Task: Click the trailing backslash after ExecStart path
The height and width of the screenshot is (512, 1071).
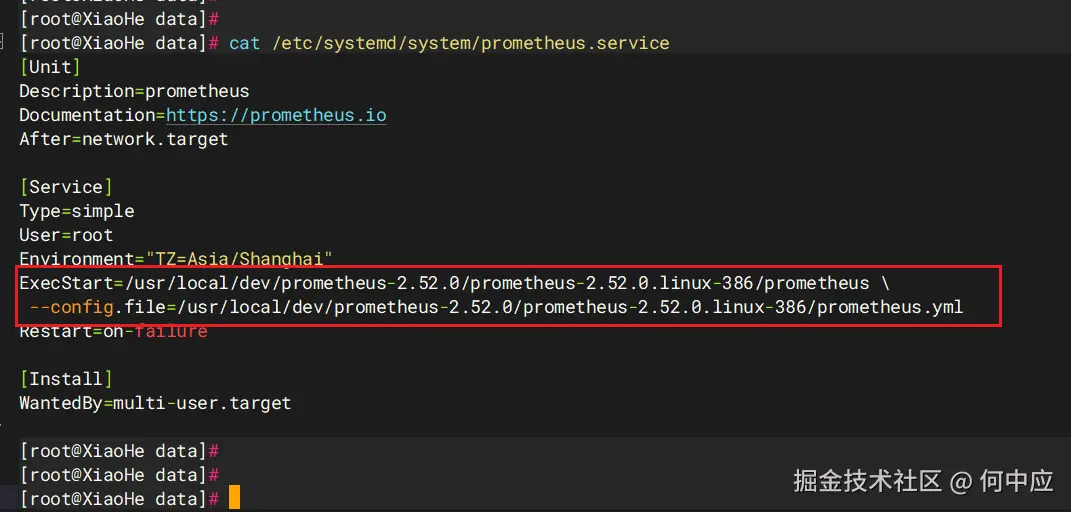Action: point(884,283)
